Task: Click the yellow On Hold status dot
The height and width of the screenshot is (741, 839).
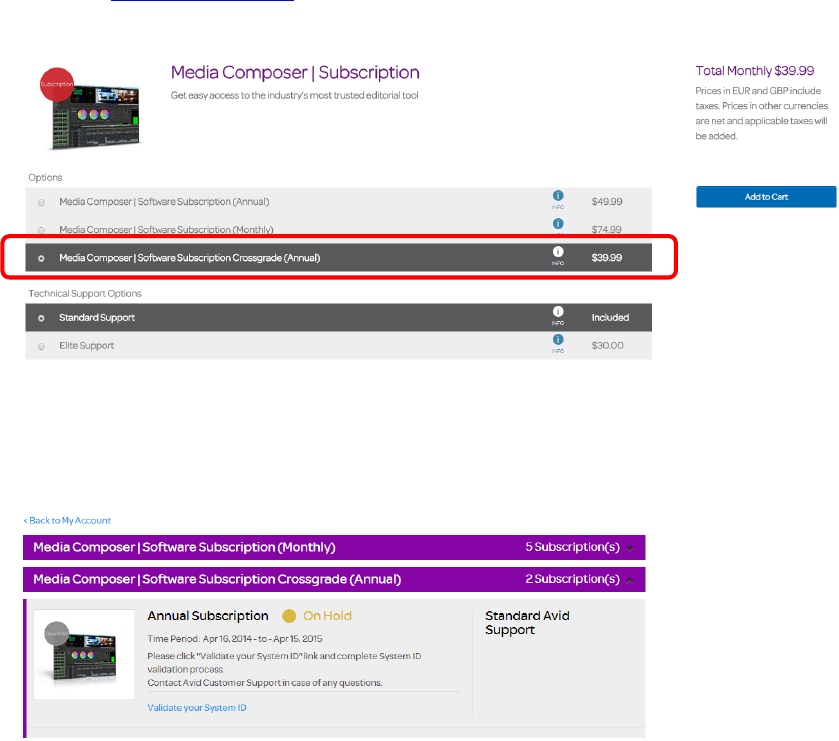Action: click(x=289, y=616)
